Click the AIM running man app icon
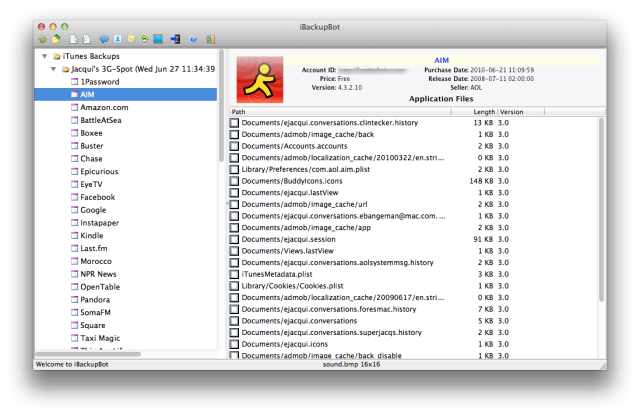This screenshot has height=416, width=640. point(260,80)
